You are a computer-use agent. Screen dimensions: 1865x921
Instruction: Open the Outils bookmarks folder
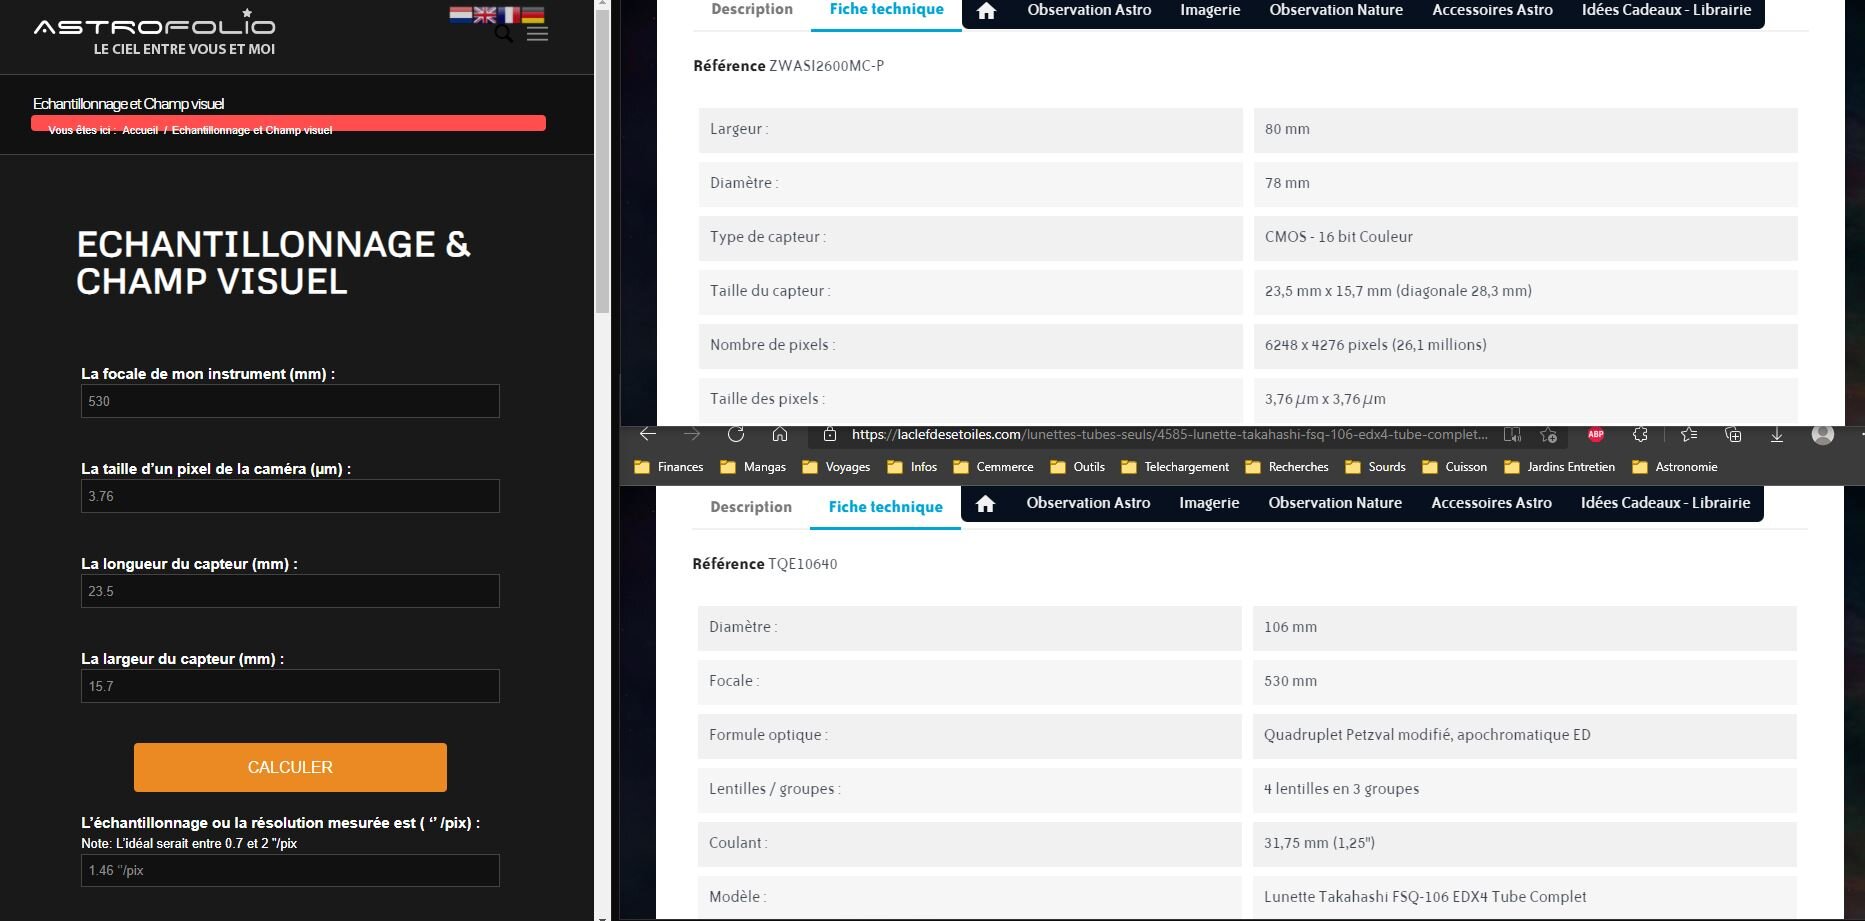tap(1077, 467)
